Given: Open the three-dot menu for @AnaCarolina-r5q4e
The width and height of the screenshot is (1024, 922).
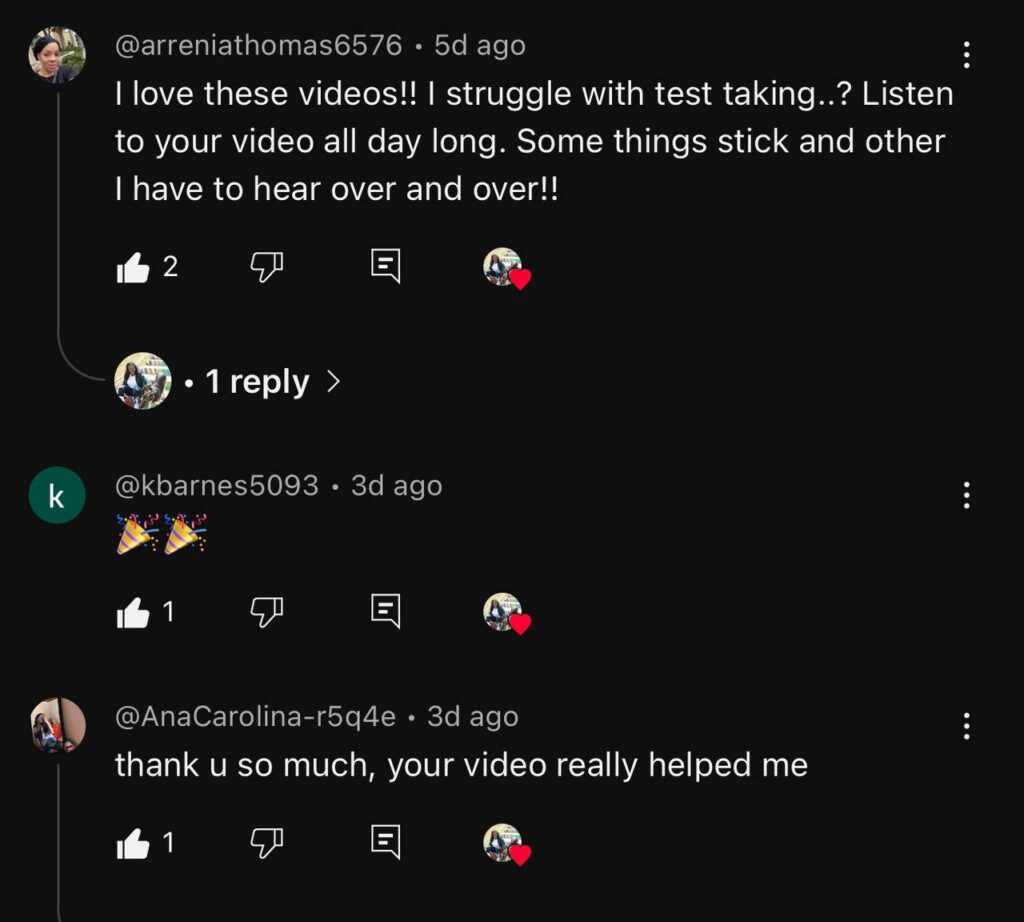Looking at the screenshot, I should tap(966, 726).
